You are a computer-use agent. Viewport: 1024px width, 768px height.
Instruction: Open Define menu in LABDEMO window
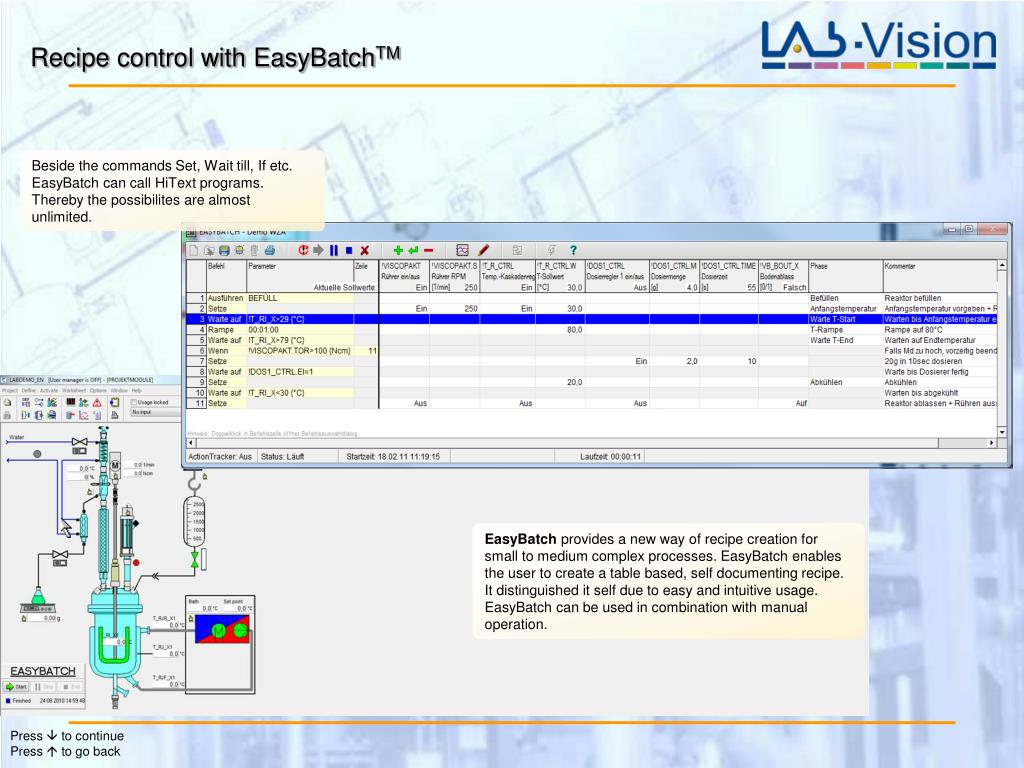pyautogui.click(x=29, y=391)
